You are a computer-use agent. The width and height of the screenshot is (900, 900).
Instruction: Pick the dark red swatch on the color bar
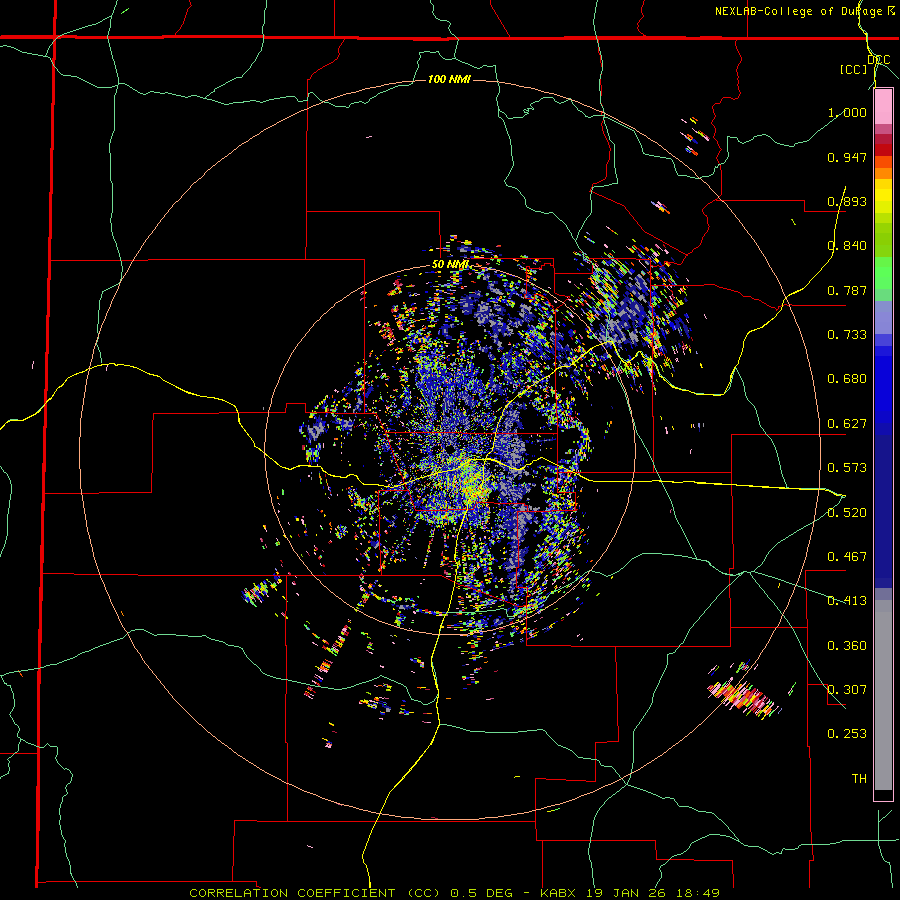point(883,150)
